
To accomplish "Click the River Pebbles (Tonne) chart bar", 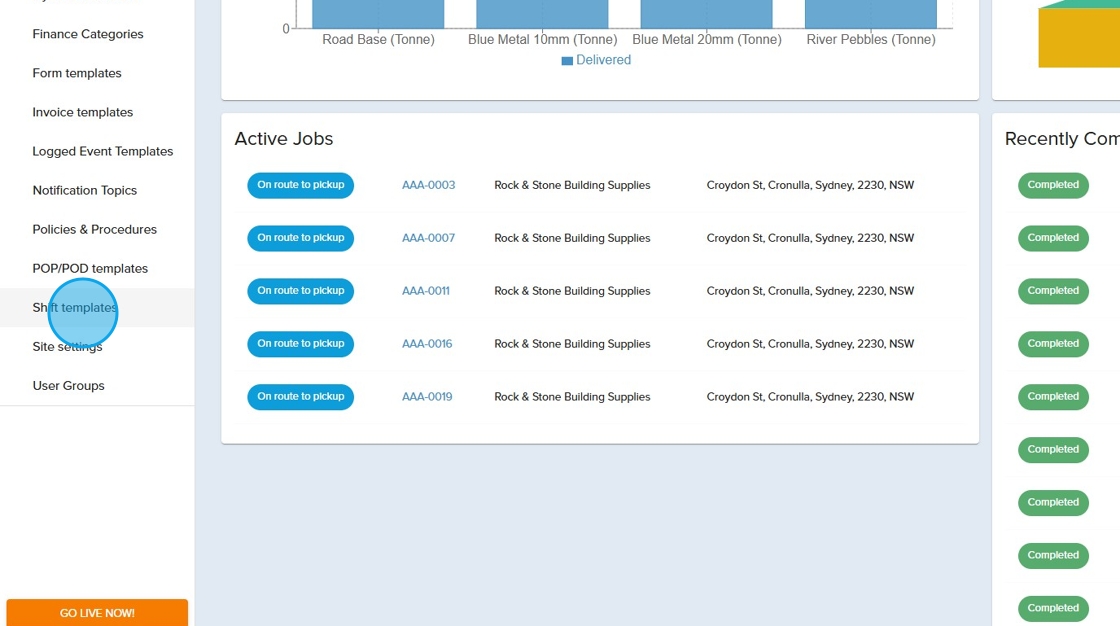I will 870,14.
